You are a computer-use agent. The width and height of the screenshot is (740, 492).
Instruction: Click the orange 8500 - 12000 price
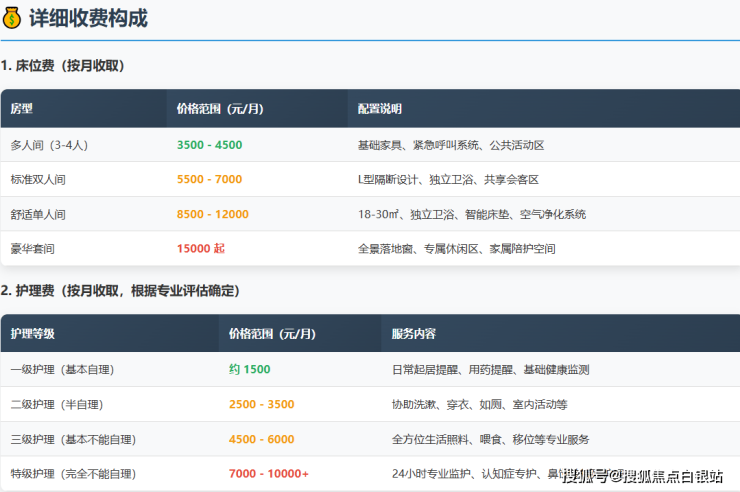212,214
